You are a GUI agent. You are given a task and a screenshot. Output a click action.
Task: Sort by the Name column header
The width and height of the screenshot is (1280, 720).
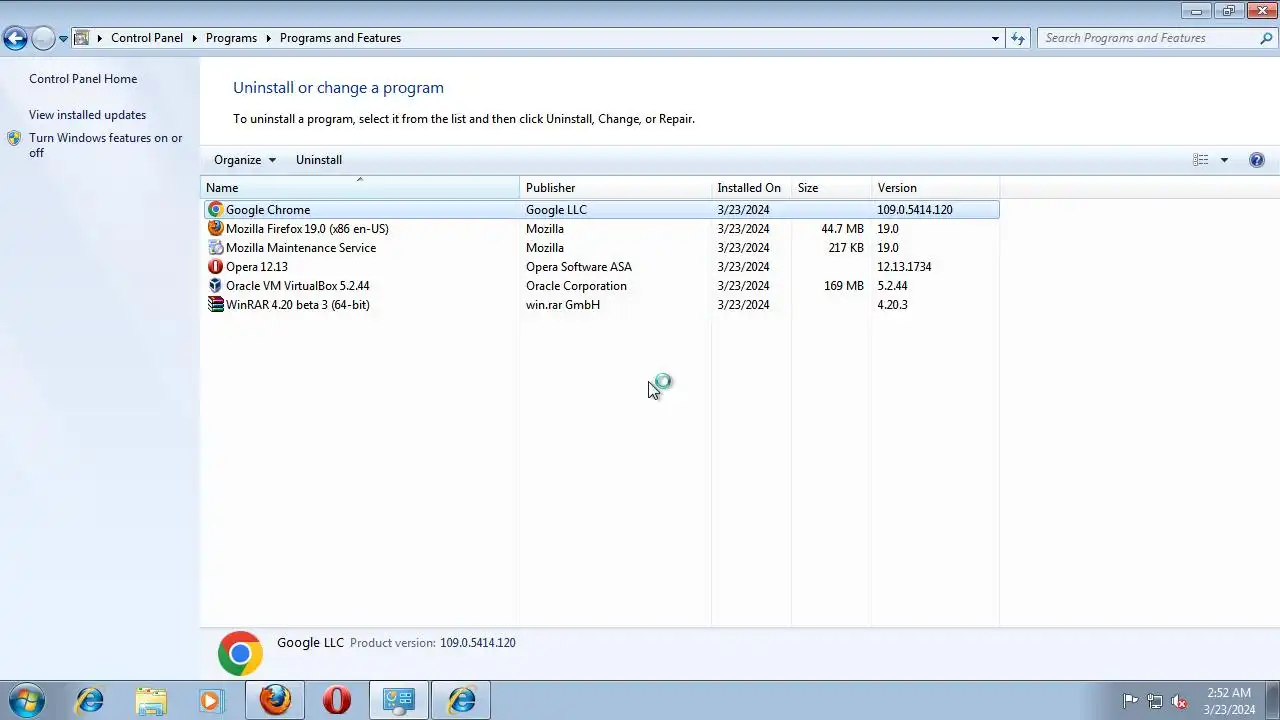point(360,188)
